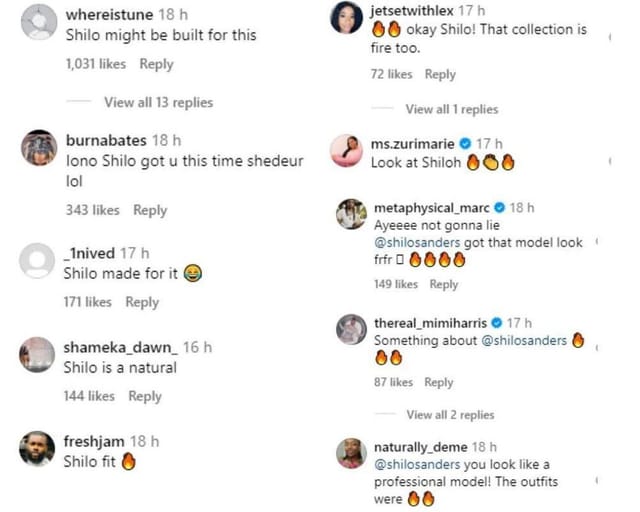Image resolution: width=640 pixels, height=512 pixels.
Task: Click metaphysical_marc's profile photo
Action: (351, 215)
